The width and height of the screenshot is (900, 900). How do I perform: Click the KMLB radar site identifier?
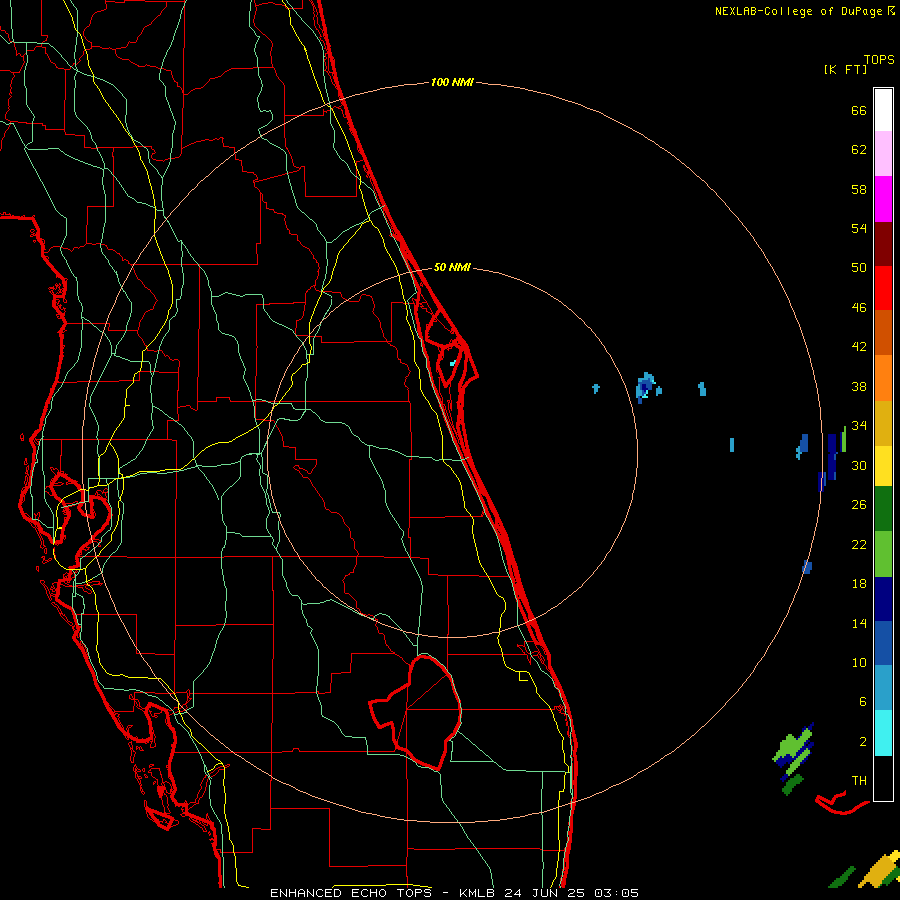pyautogui.click(x=479, y=893)
